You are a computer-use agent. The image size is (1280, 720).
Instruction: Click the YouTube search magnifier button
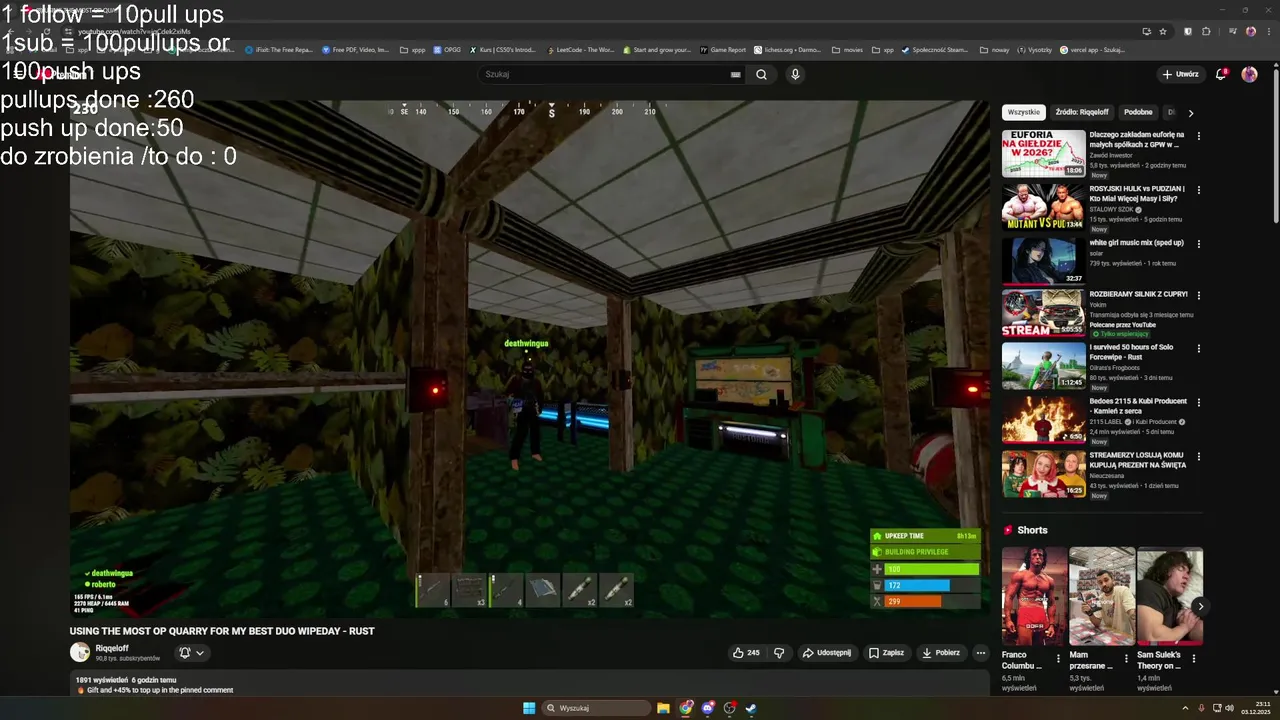click(x=761, y=74)
